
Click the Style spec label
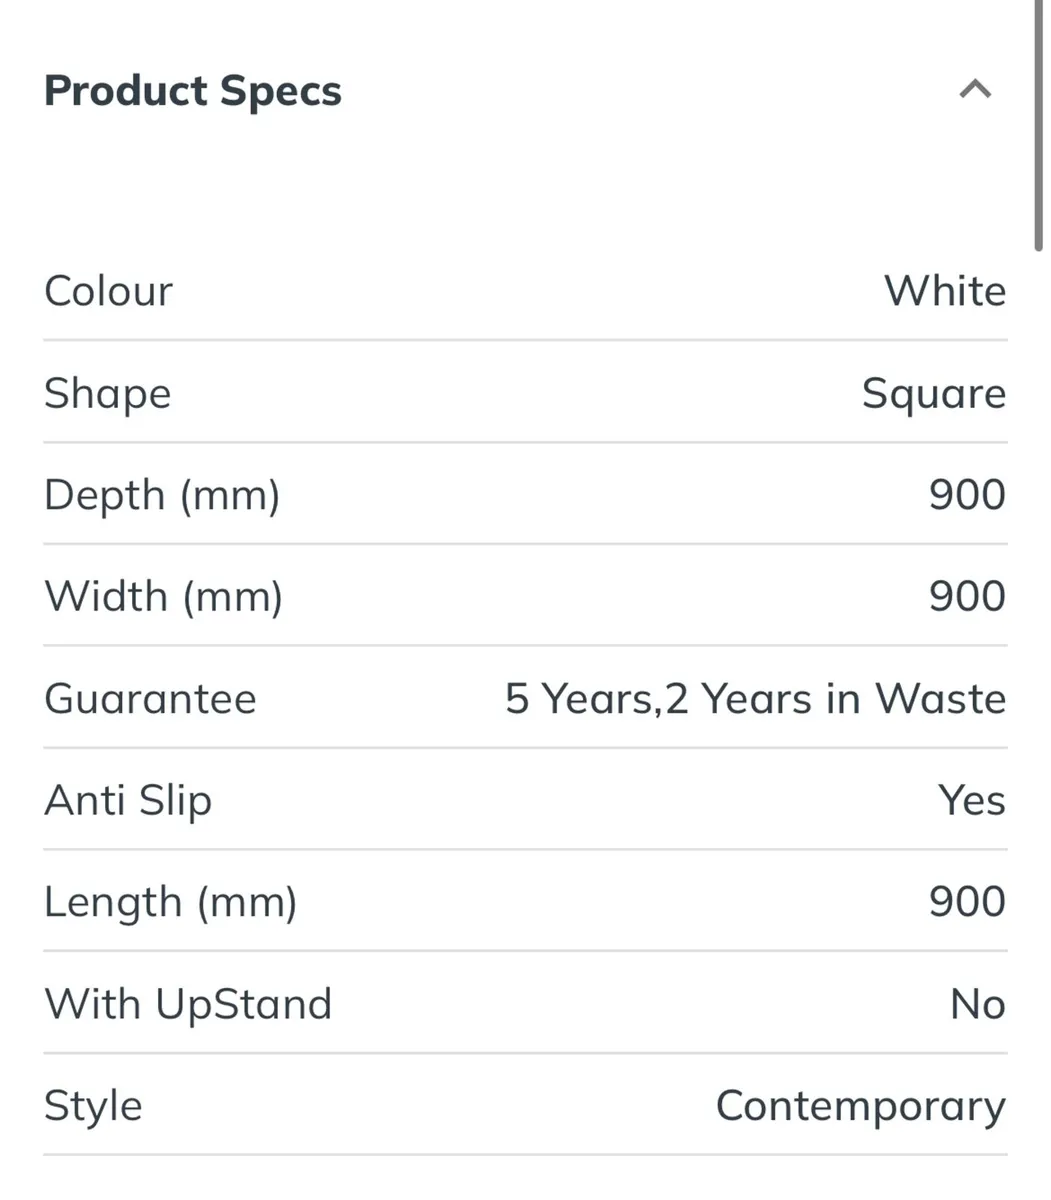click(91, 1105)
